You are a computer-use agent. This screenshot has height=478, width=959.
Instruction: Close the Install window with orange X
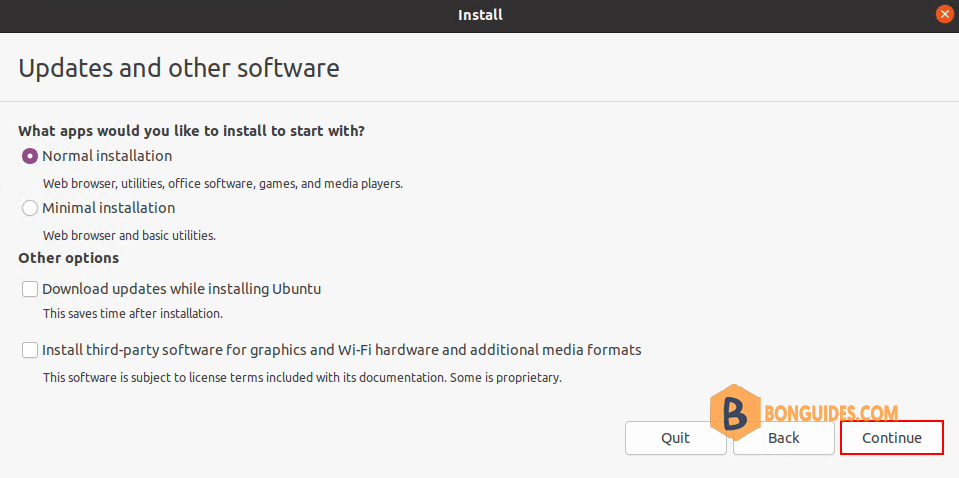[x=945, y=15]
